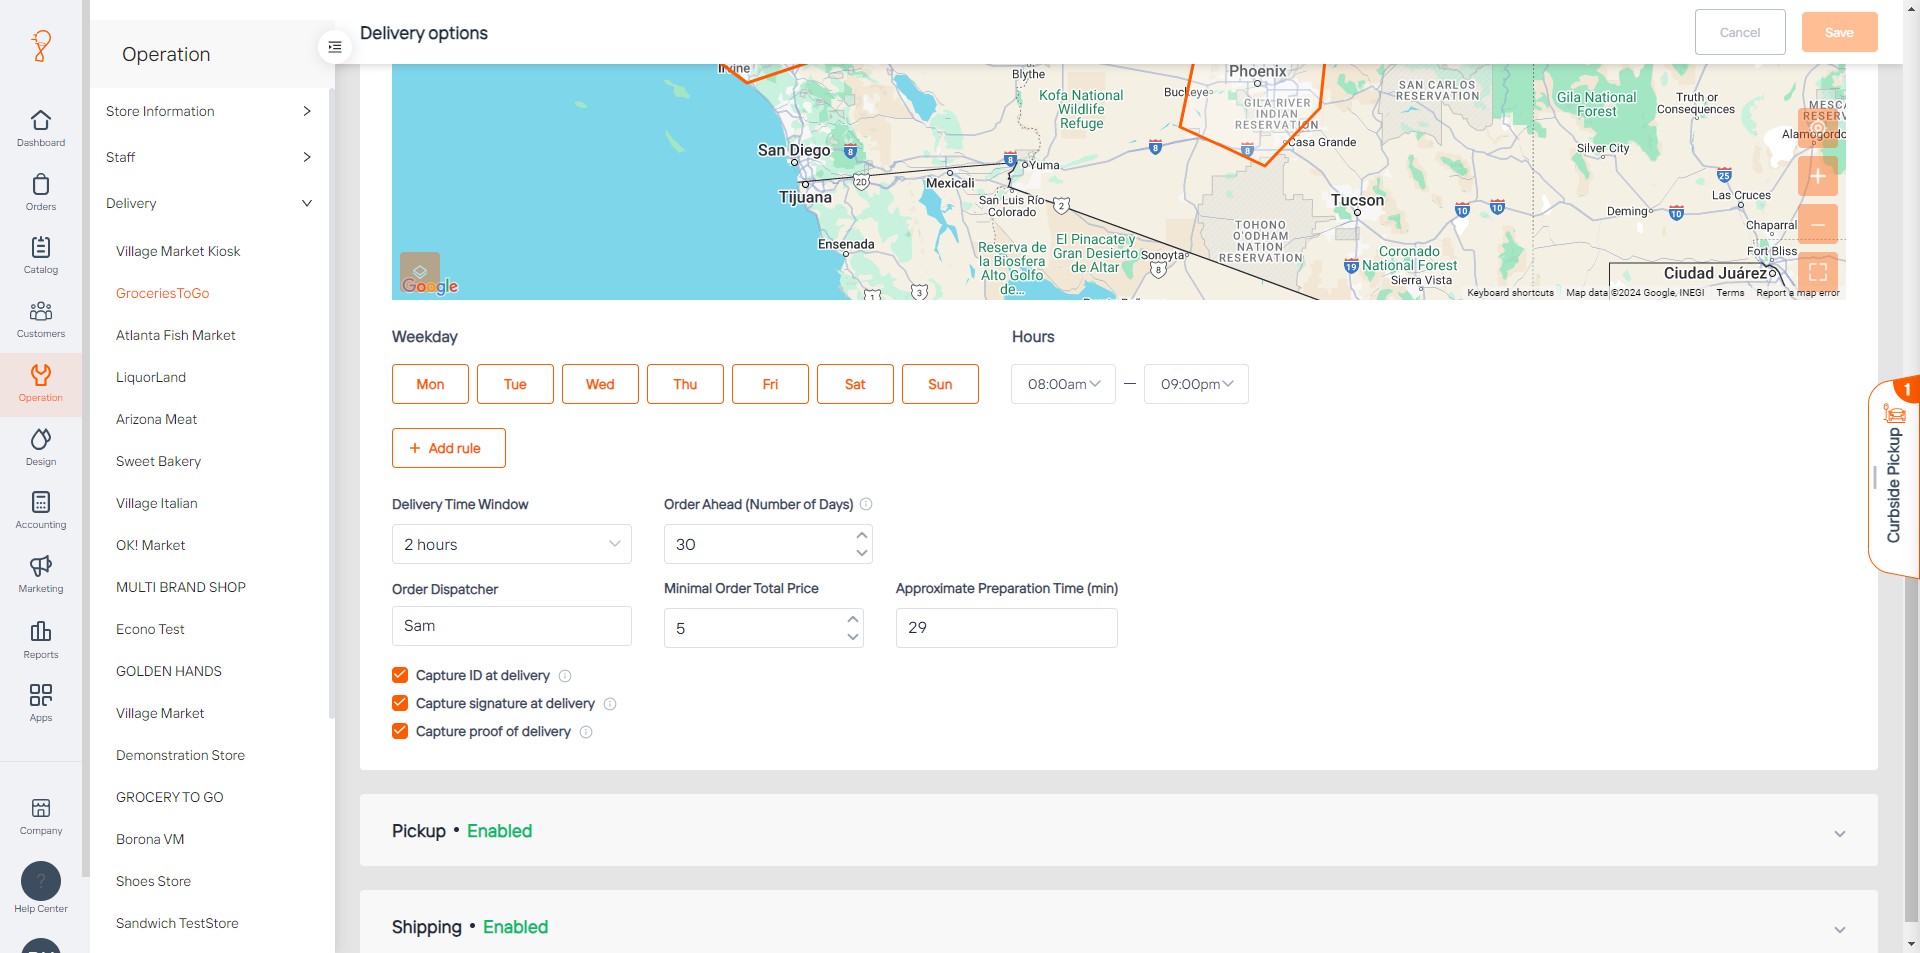Uncheck Capture ID at delivery

pyautogui.click(x=400, y=675)
